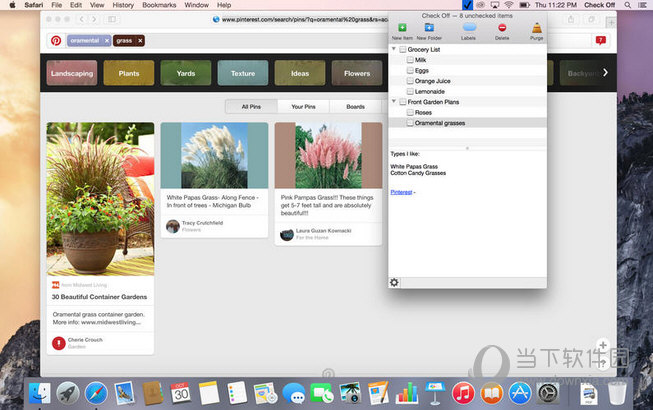This screenshot has height=410, width=653.
Task: Click the Landscaping category button
Action: (72, 73)
